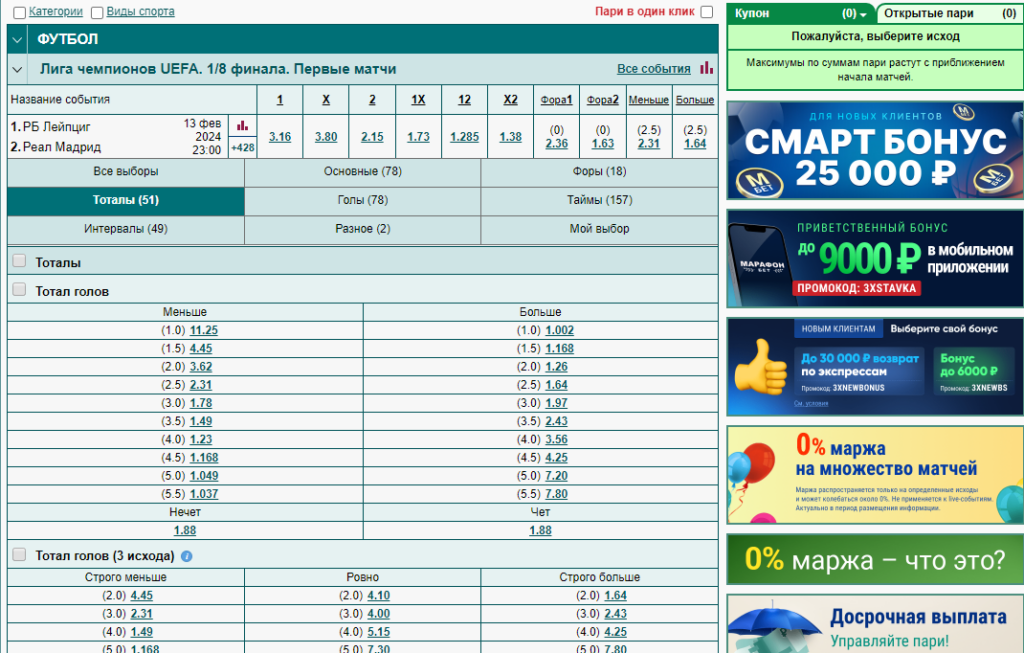The width and height of the screenshot is (1024, 653).
Task: Tick the Виды спорта checkbox
Action: 97,12
